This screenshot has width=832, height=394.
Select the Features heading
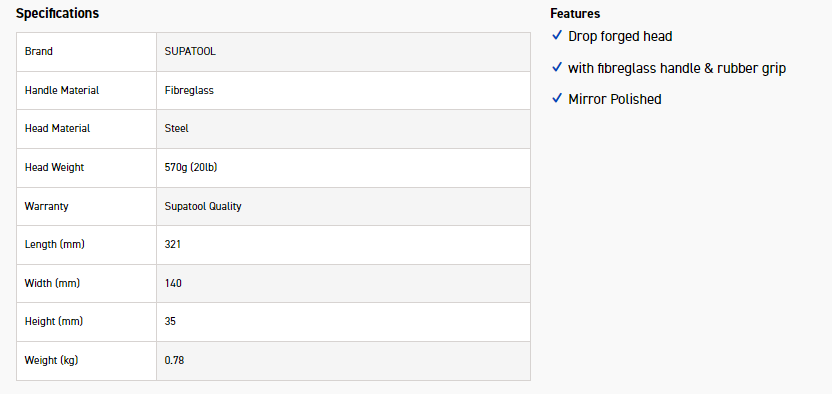(575, 13)
